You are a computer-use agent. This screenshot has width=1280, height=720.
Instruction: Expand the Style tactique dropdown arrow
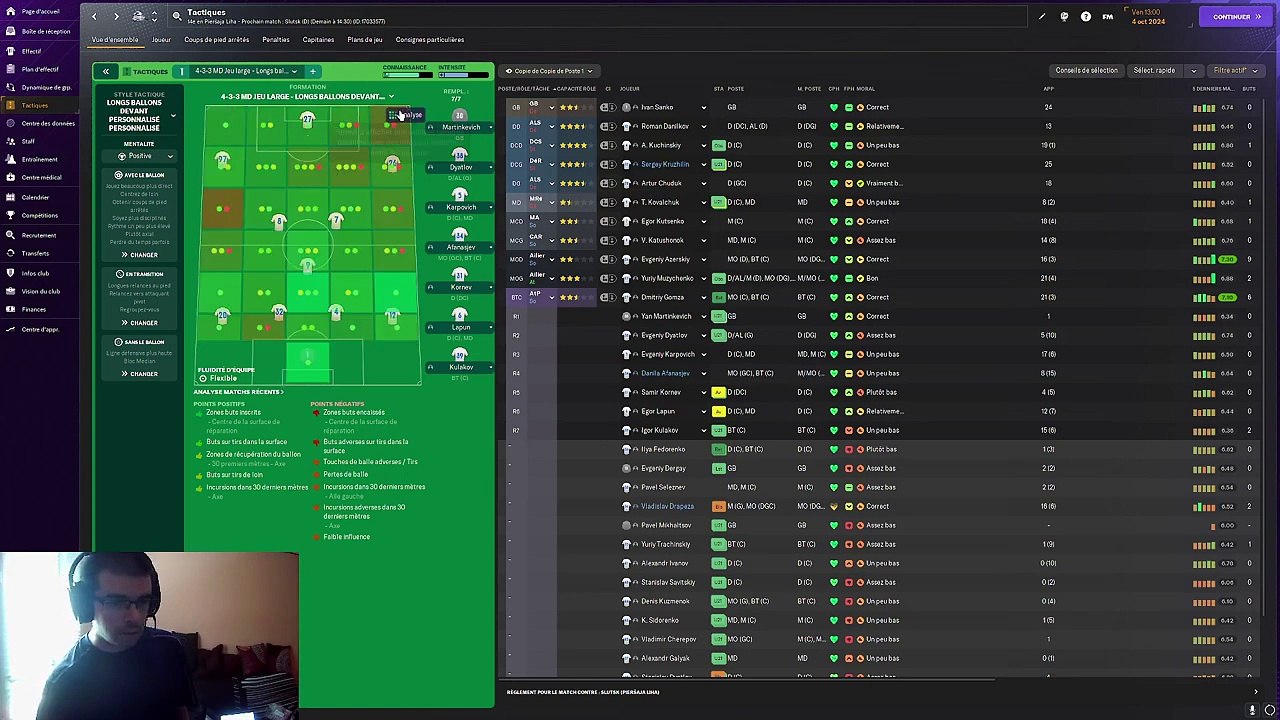(173, 117)
